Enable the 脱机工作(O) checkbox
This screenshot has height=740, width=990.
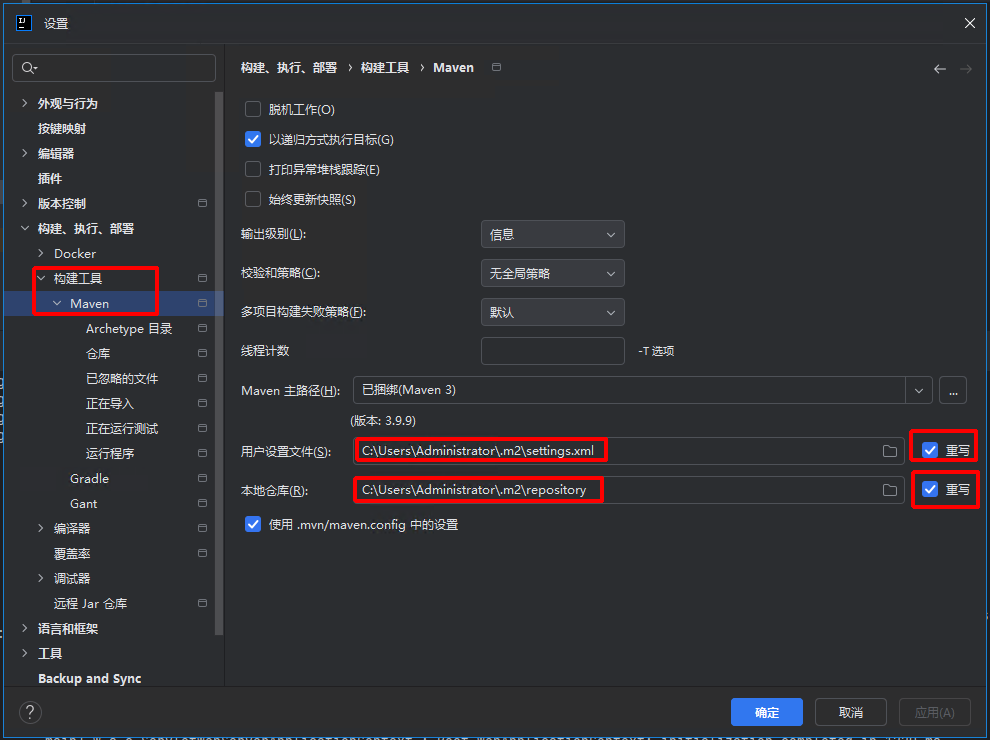click(253, 109)
